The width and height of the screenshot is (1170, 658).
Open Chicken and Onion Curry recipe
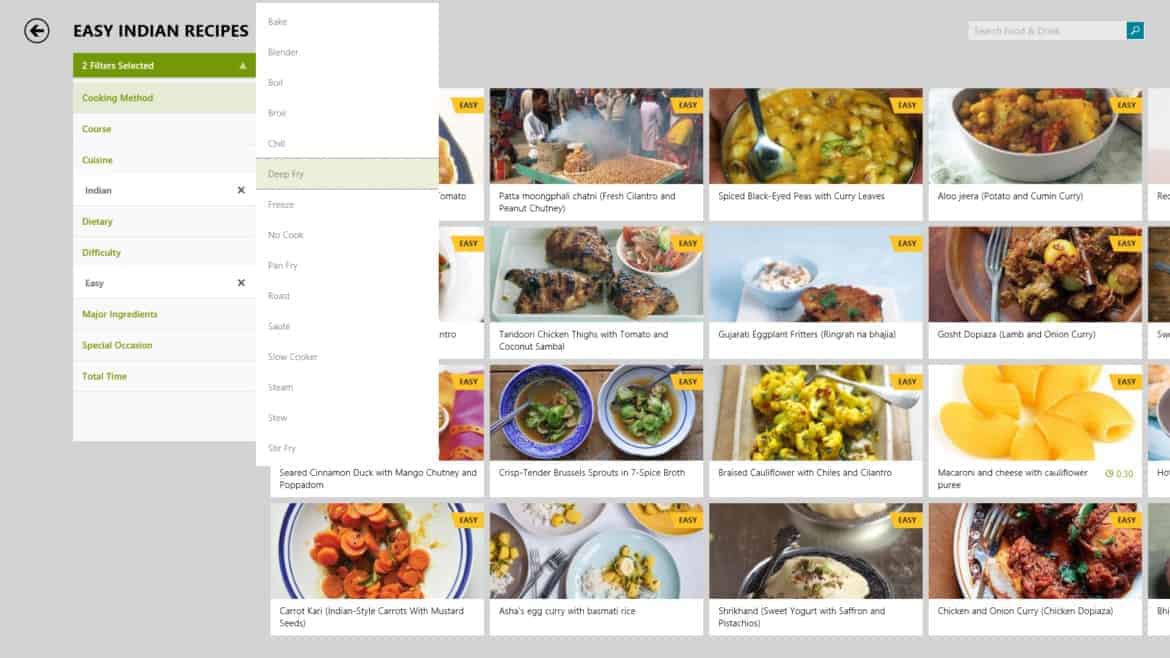click(1035, 568)
